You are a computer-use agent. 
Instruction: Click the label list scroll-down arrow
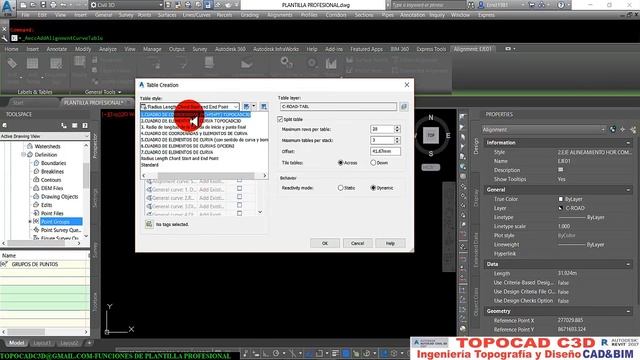pyautogui.click(x=260, y=212)
